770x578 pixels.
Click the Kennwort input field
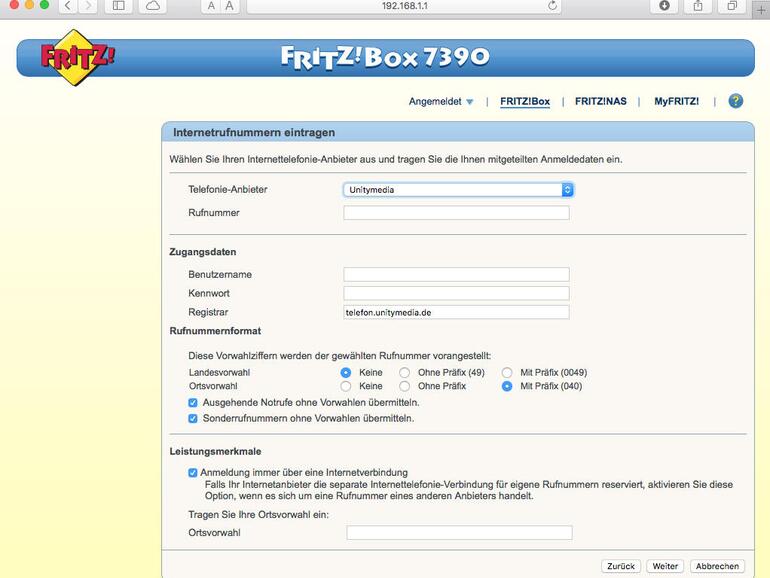click(456, 293)
